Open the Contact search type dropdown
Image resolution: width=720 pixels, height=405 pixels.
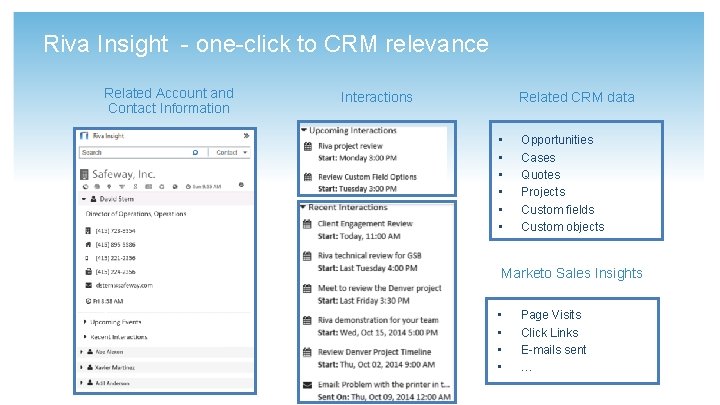pyautogui.click(x=230, y=152)
